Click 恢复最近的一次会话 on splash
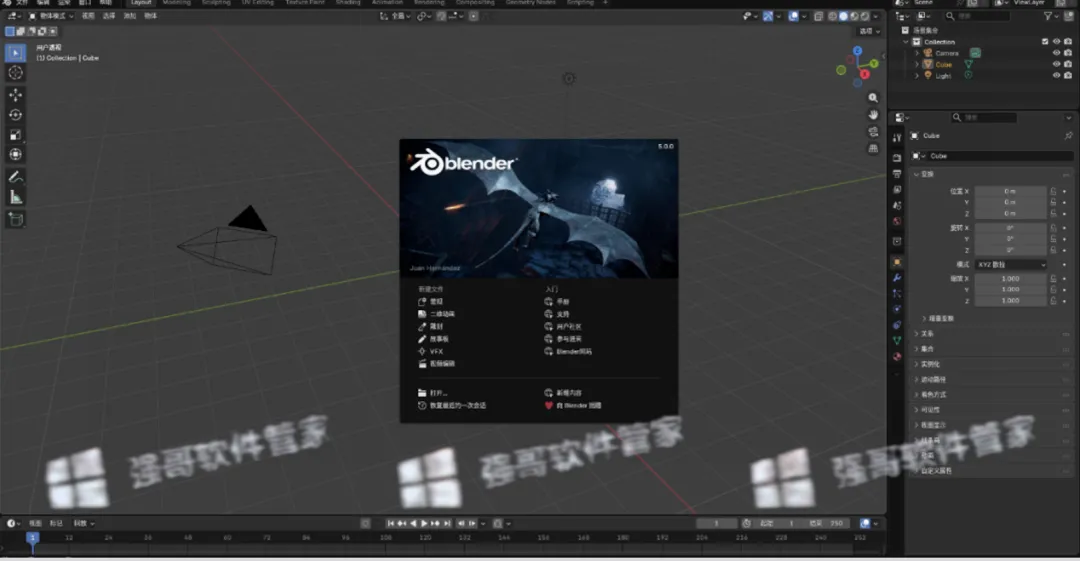1080x561 pixels. coord(452,405)
